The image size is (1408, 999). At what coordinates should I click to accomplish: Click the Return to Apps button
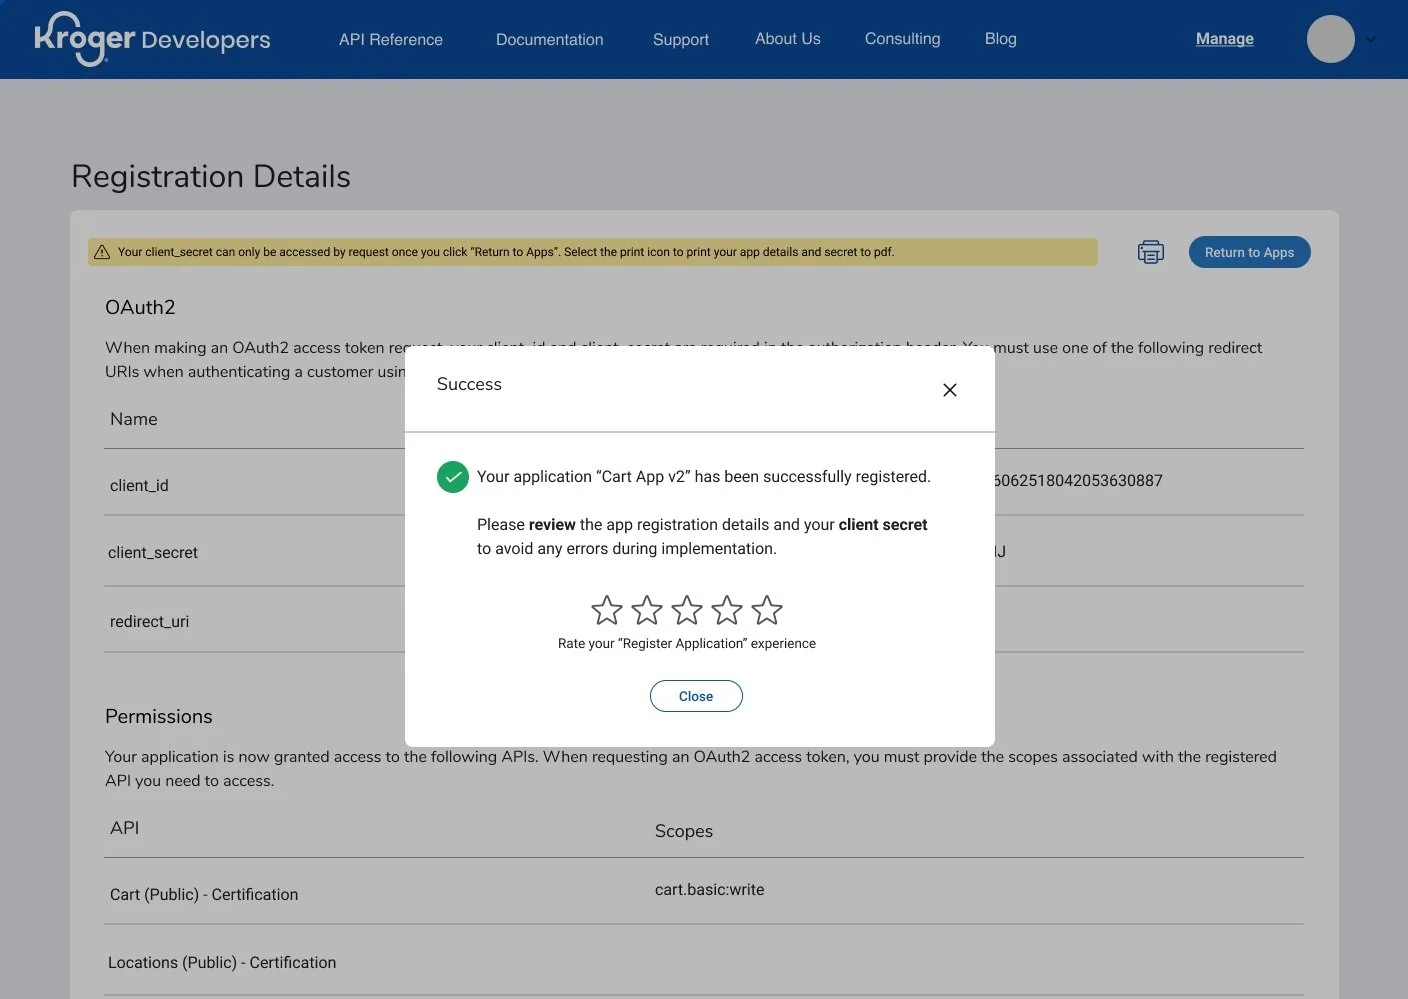pyautogui.click(x=1250, y=252)
